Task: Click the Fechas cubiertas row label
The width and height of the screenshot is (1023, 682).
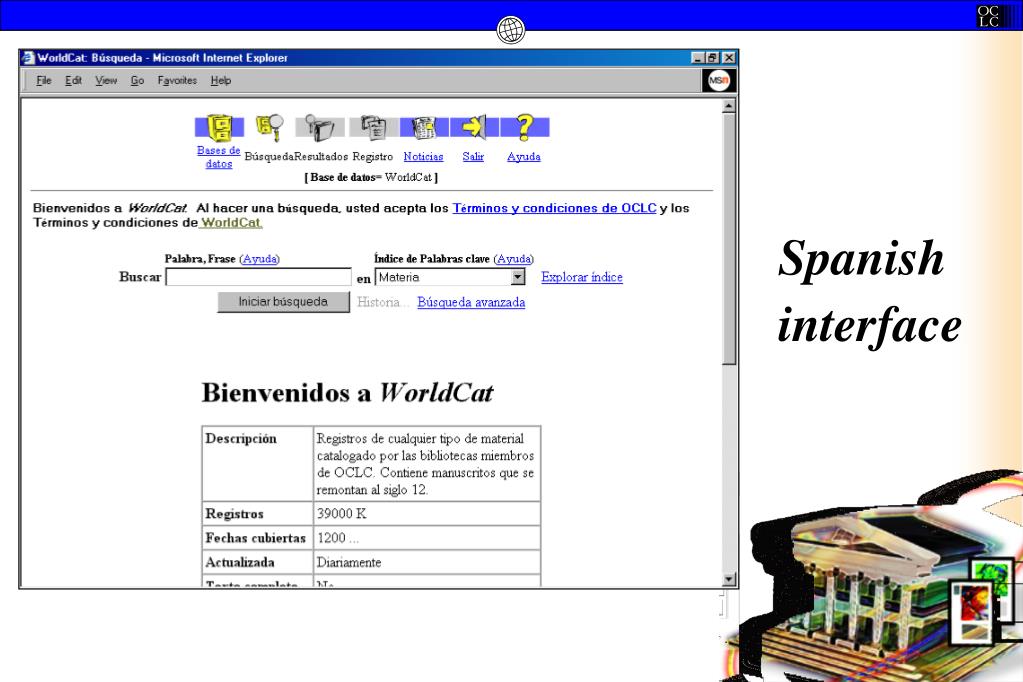Action: (258, 538)
